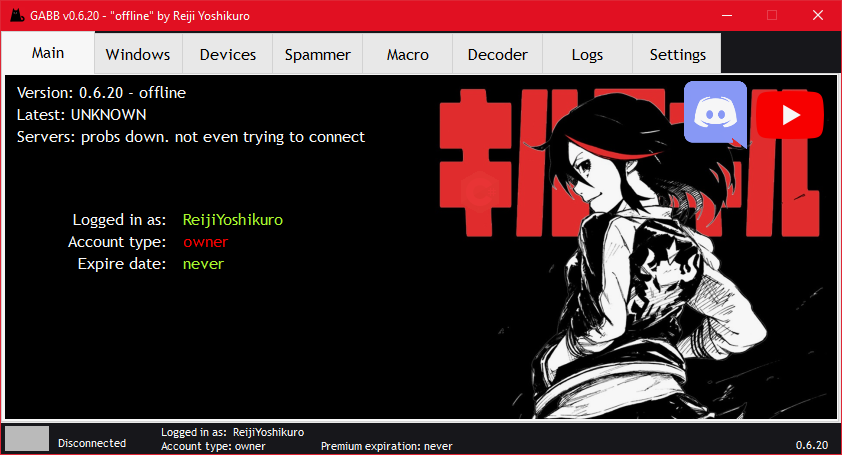
Task: Minimize the GABB window
Action: (x=727, y=15)
